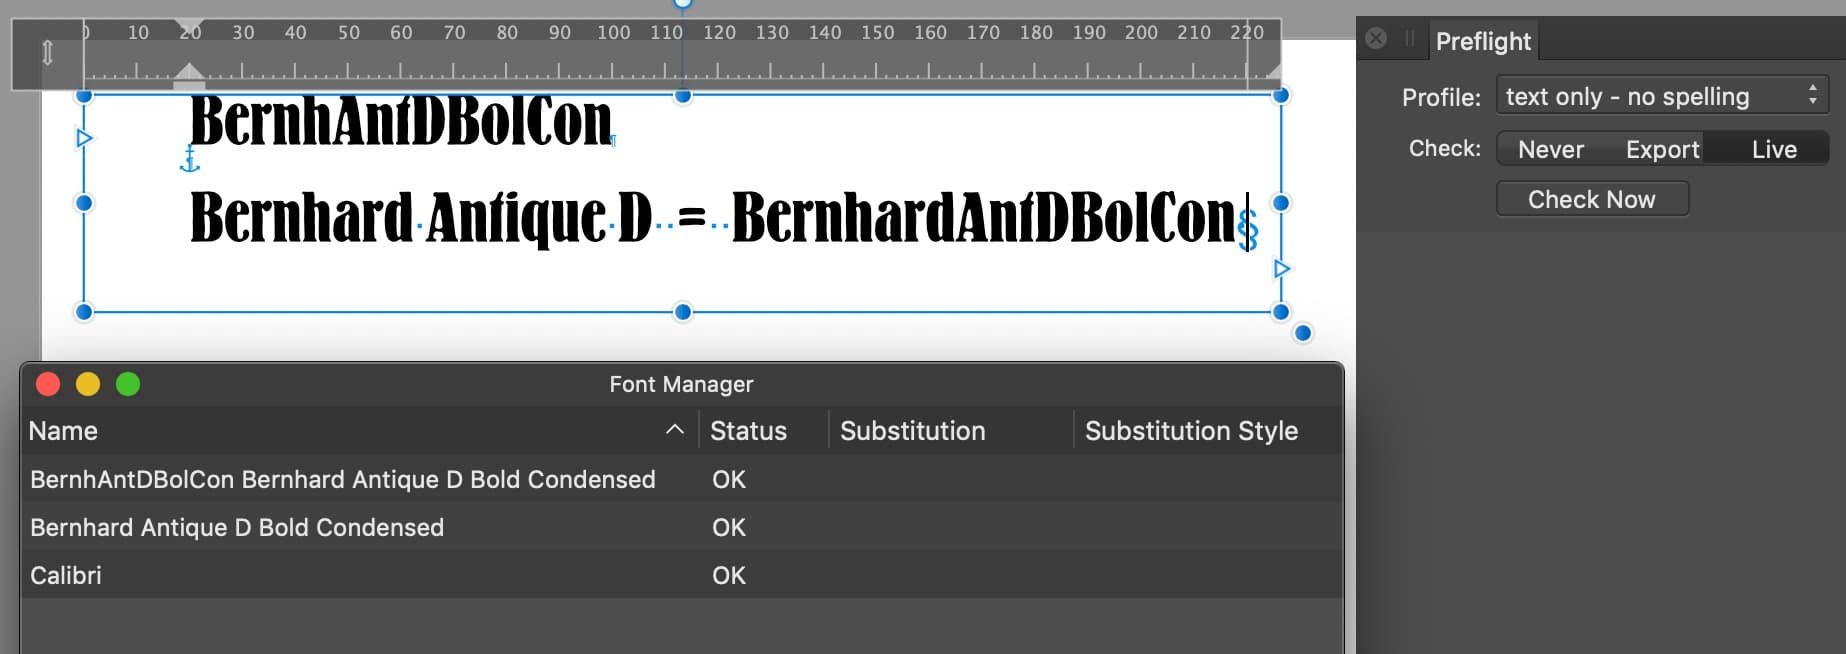Set Preflight check mode to Live
The width and height of the screenshot is (1846, 654).
(x=1774, y=149)
